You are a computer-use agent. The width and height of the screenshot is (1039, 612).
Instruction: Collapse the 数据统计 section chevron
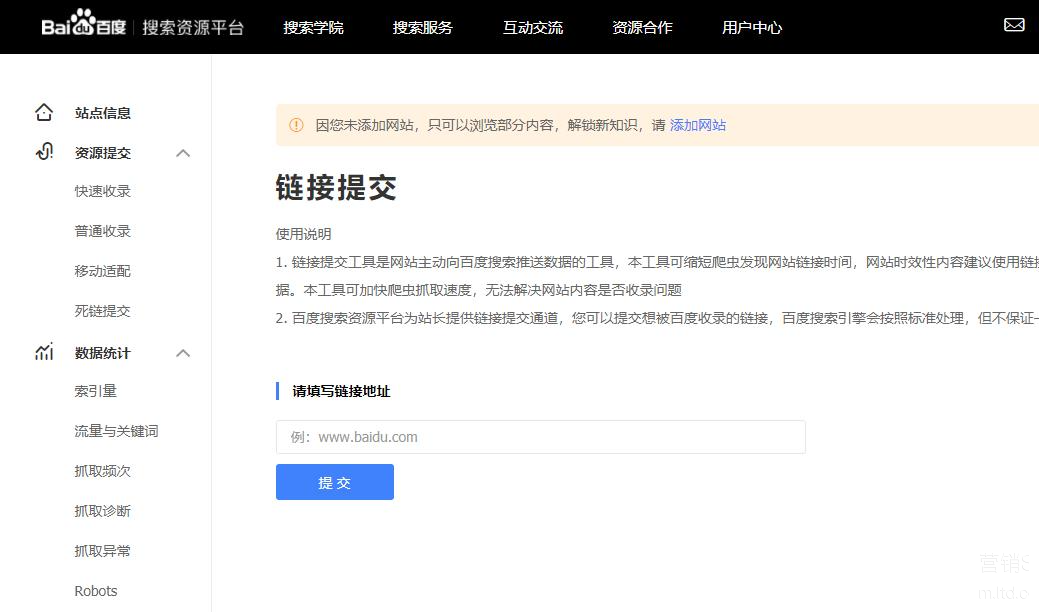click(183, 353)
